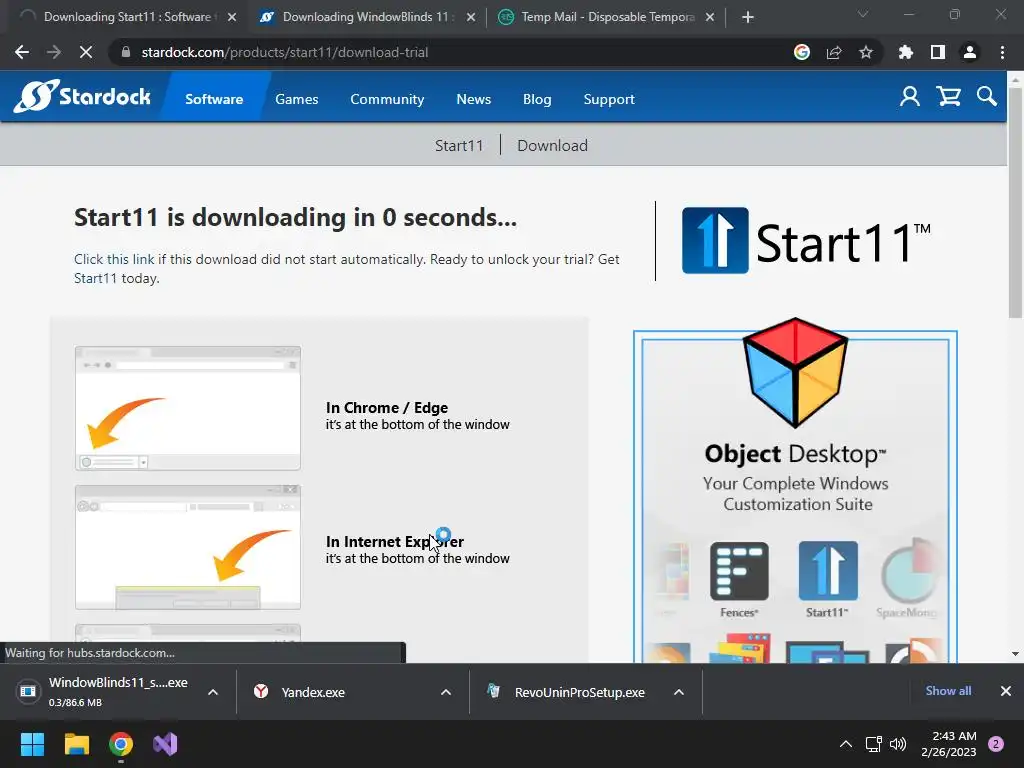Open the Blog menu item
Image resolution: width=1024 pixels, height=768 pixels.
point(537,99)
